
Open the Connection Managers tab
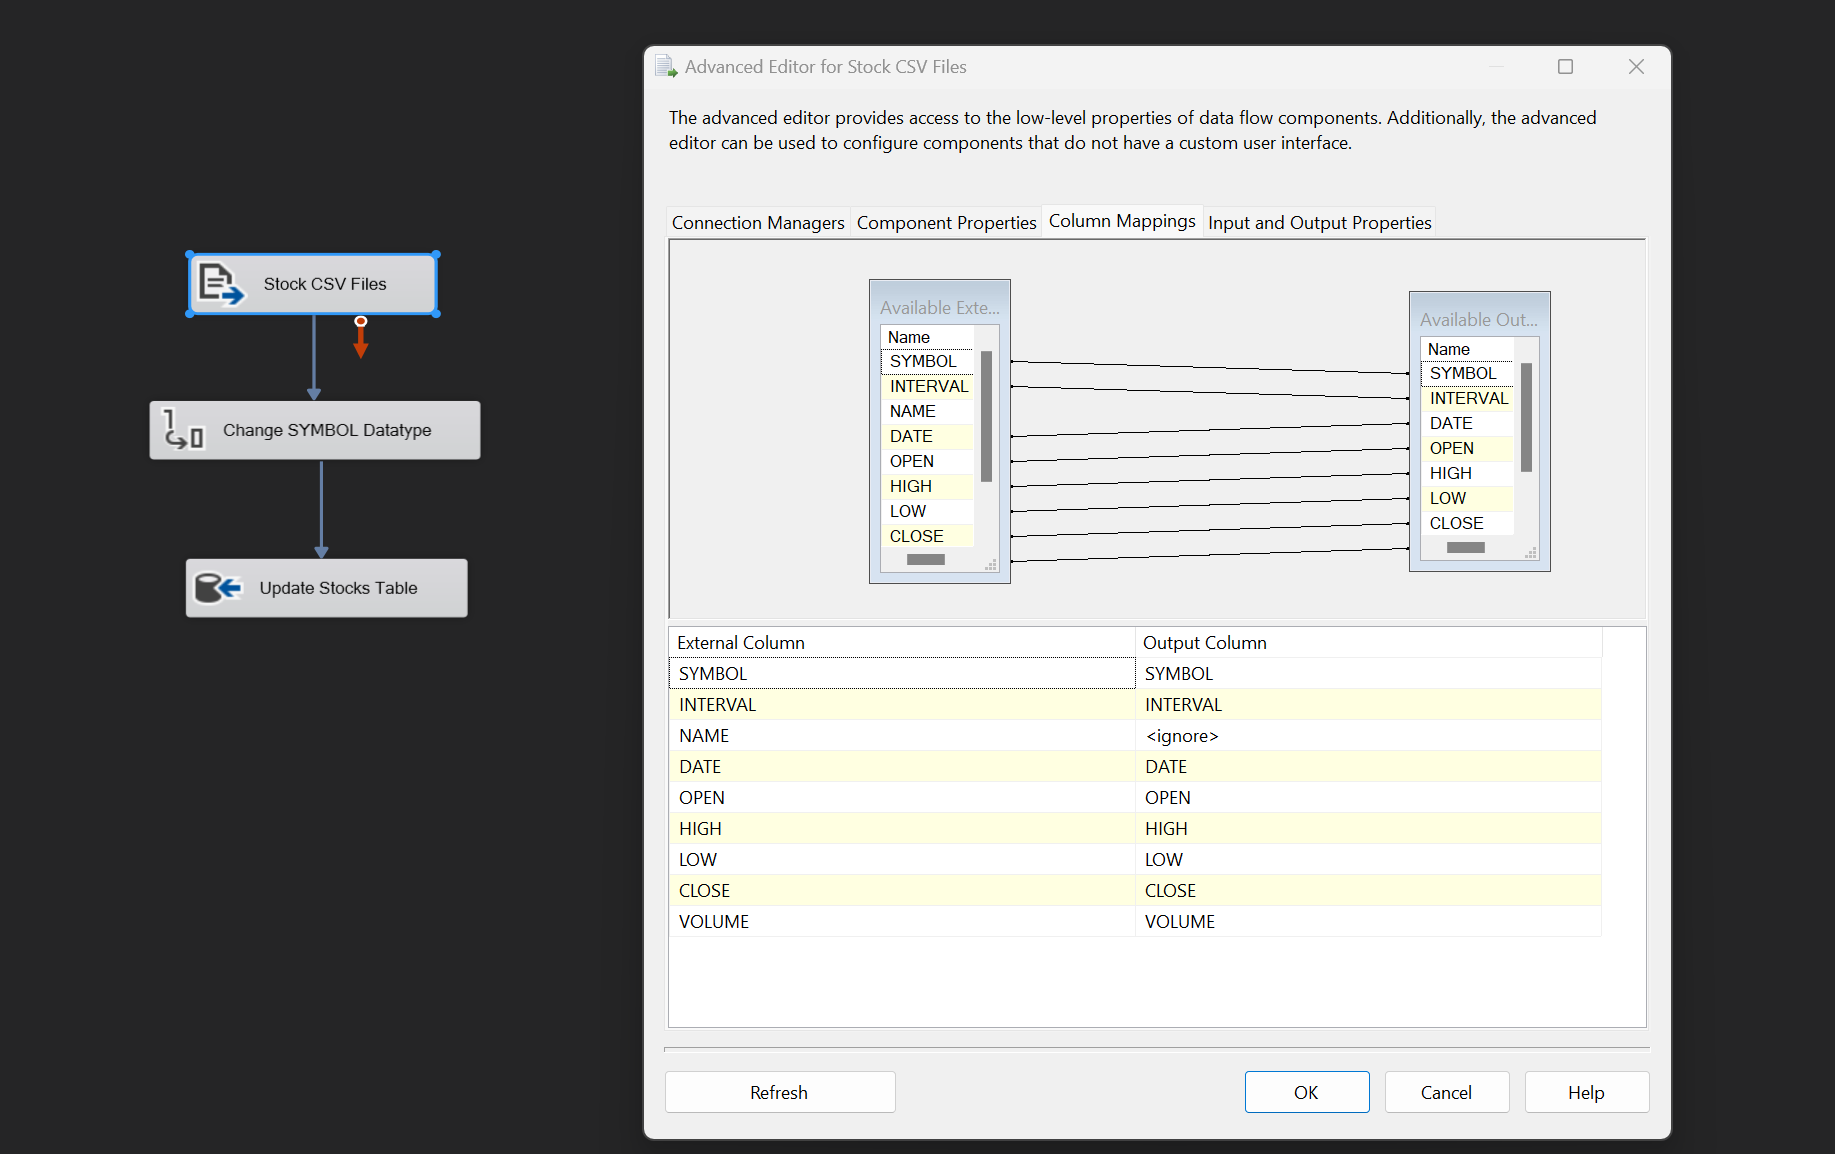[758, 222]
